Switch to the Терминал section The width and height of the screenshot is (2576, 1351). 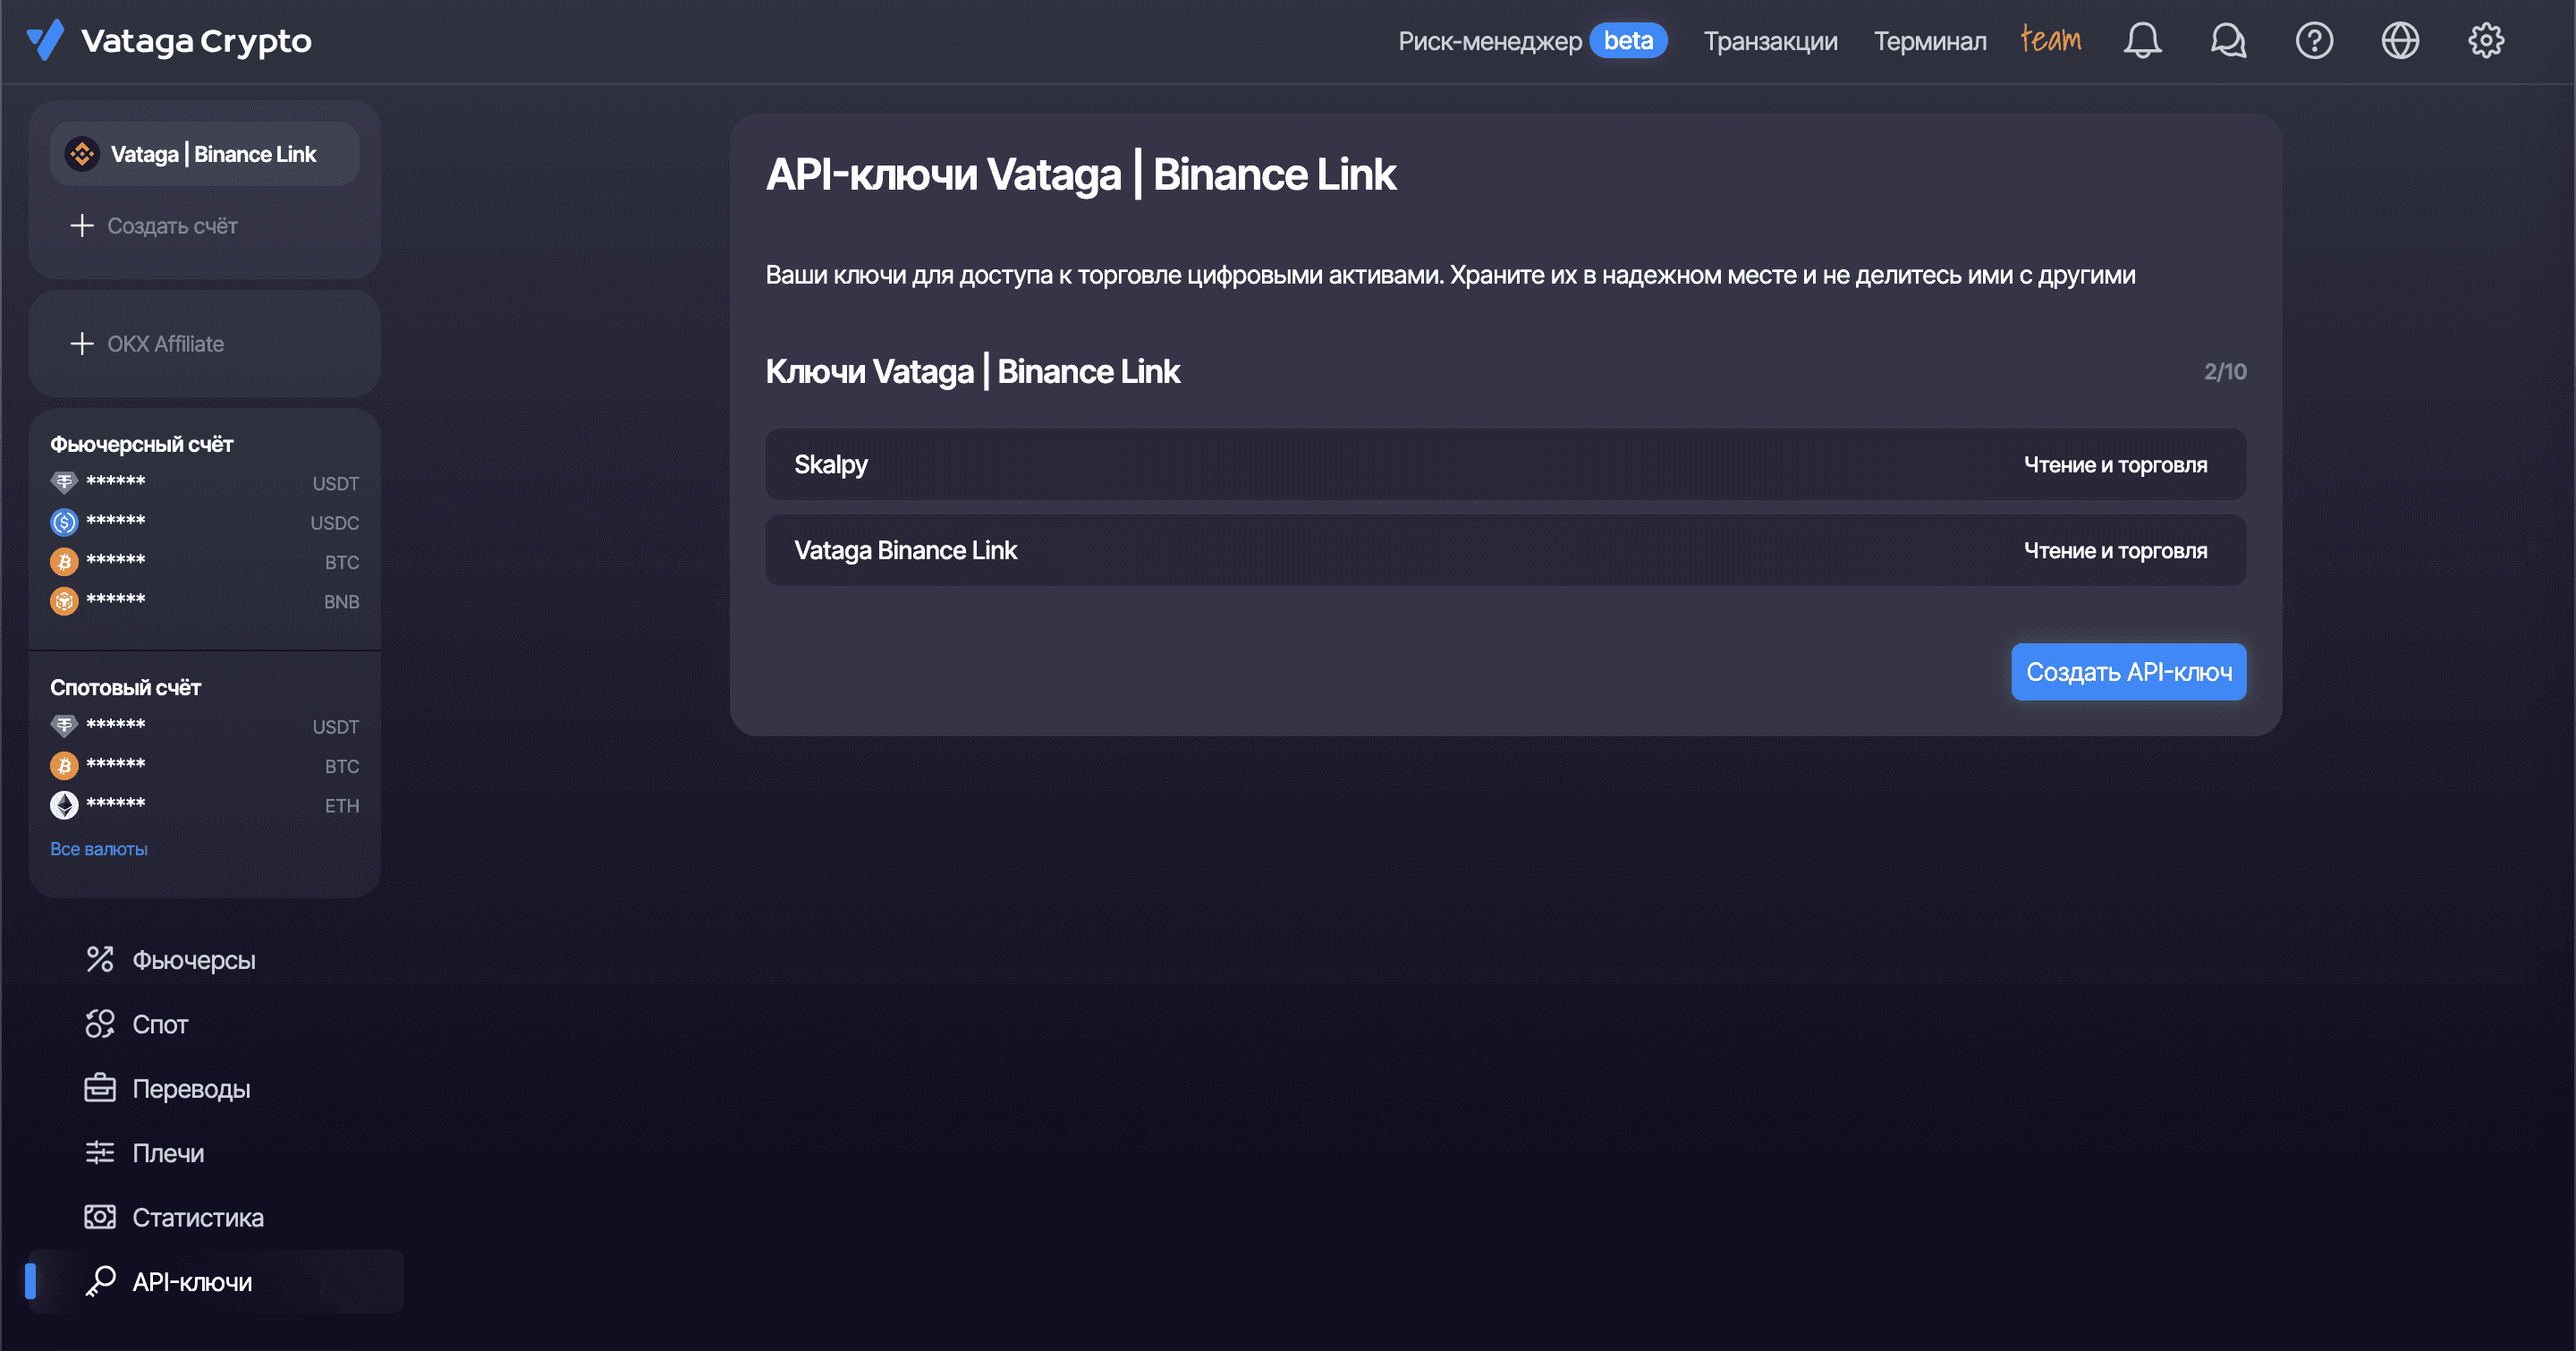[1929, 41]
